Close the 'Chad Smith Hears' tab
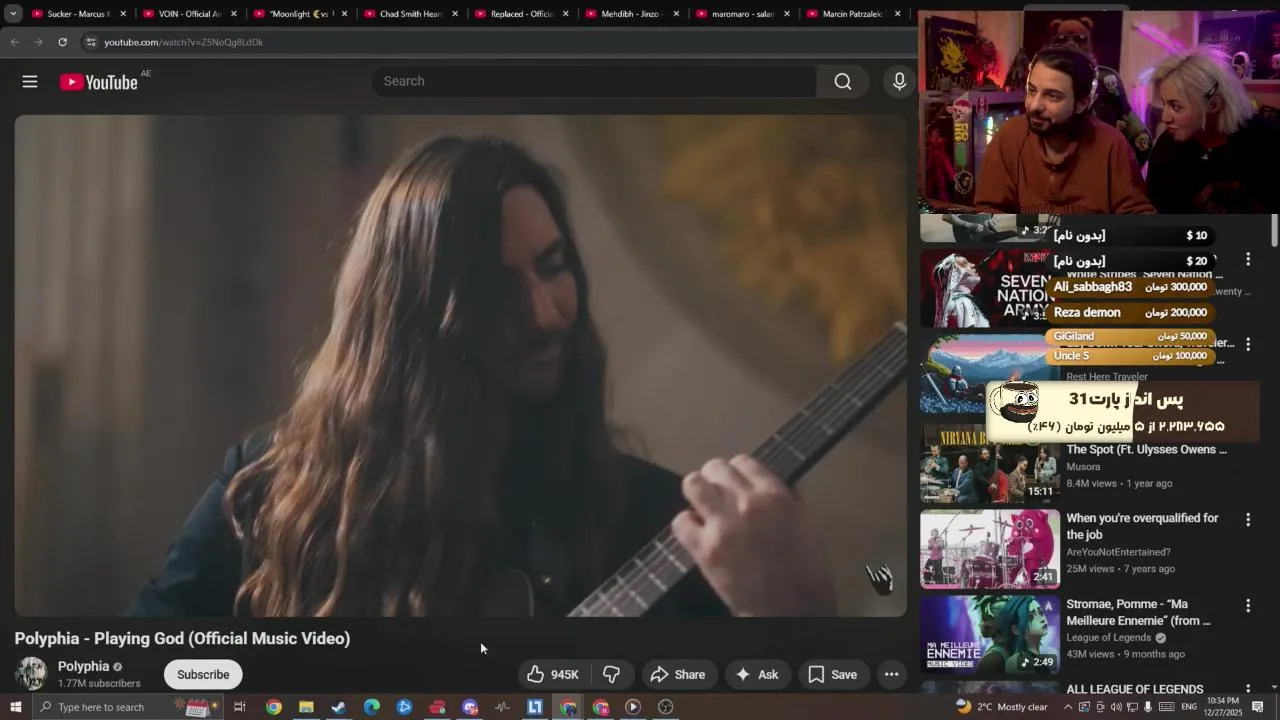This screenshot has height=720, width=1280. 455,14
